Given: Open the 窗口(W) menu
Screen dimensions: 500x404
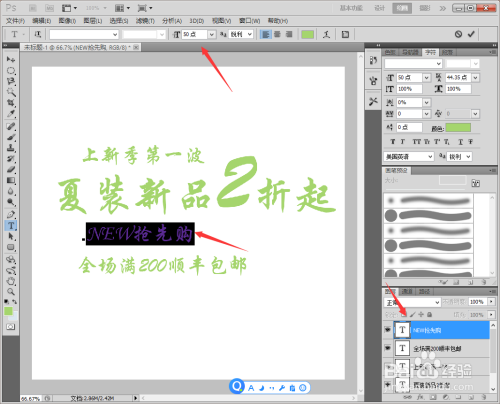Looking at the screenshot, I should coord(250,21).
